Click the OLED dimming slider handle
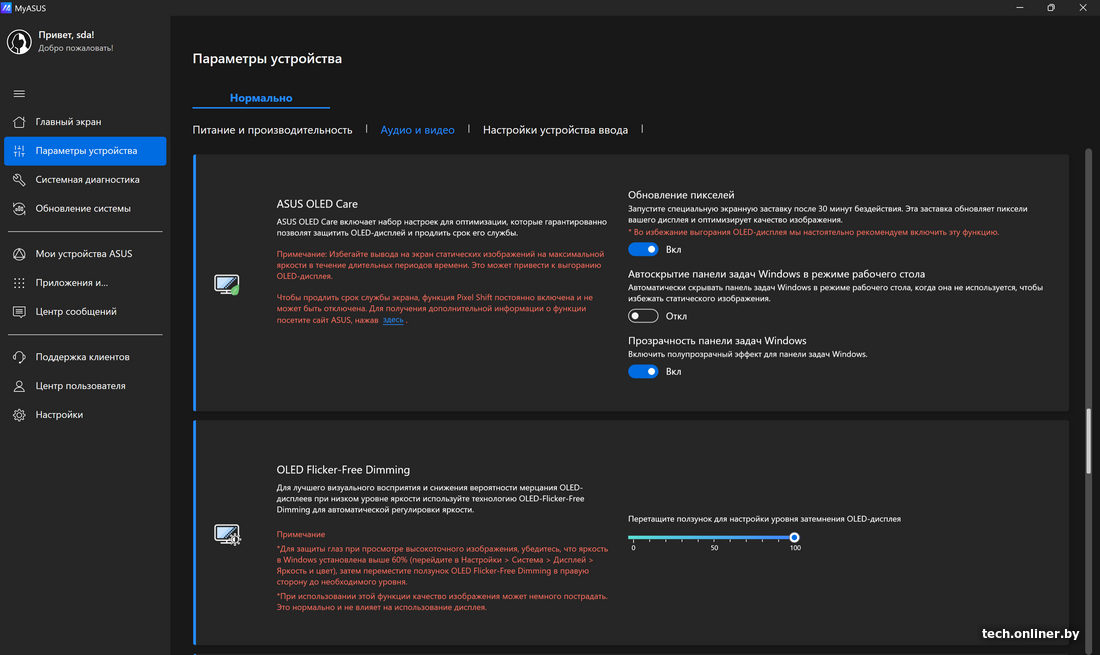Image resolution: width=1100 pixels, height=655 pixels. 794,537
